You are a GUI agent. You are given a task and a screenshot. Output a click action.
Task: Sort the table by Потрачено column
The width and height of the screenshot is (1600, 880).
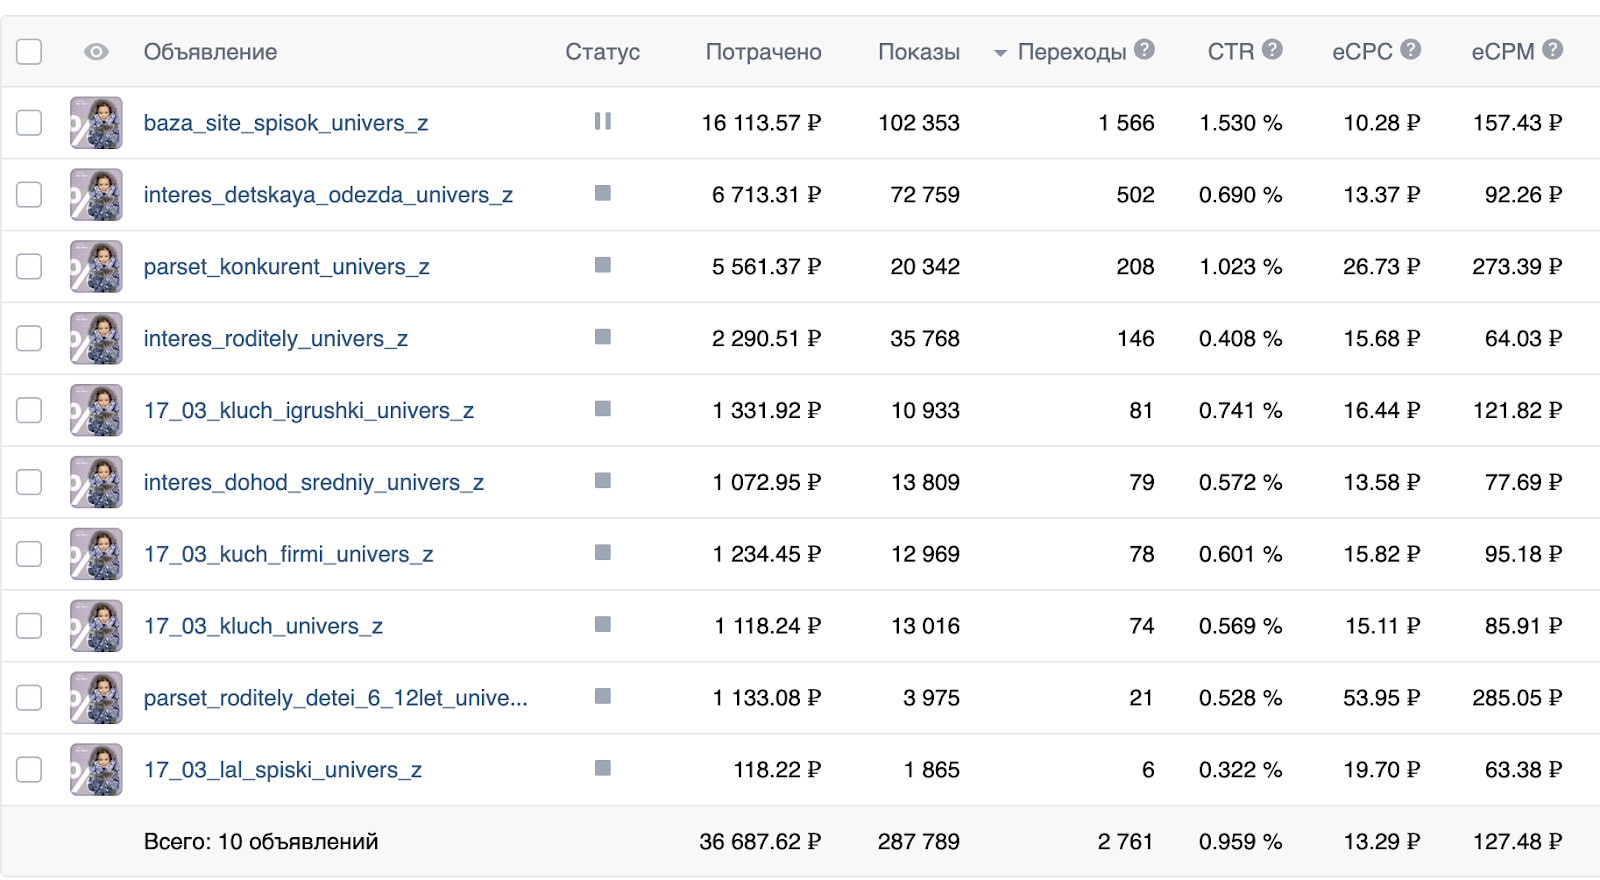(x=763, y=52)
